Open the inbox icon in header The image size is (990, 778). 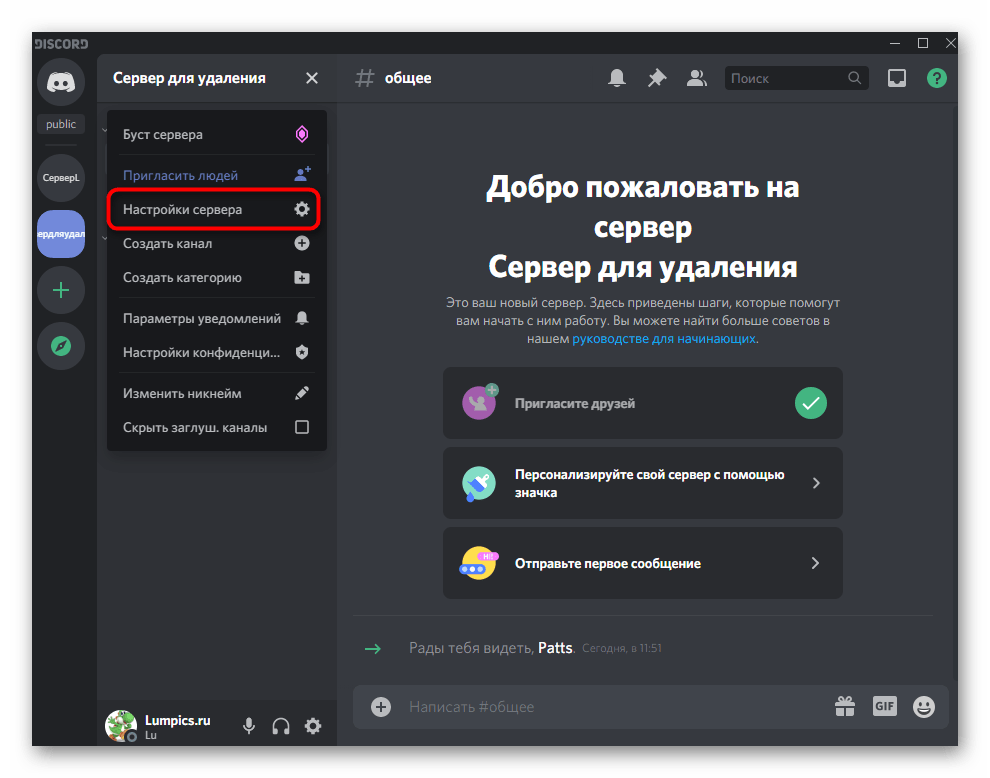pyautogui.click(x=897, y=78)
